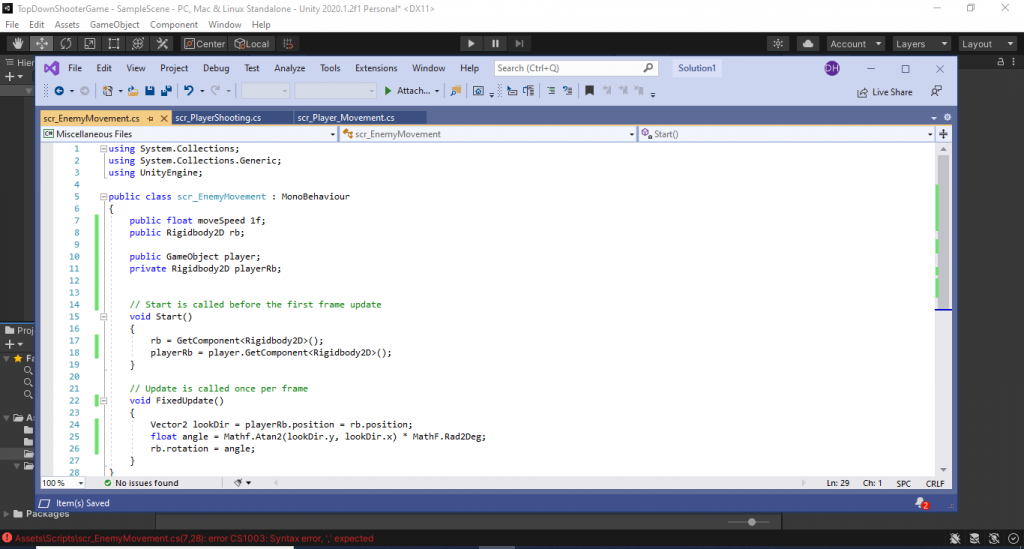Viewport: 1024px width, 549px height.
Task: Click the Visual Studio search box
Action: point(575,68)
